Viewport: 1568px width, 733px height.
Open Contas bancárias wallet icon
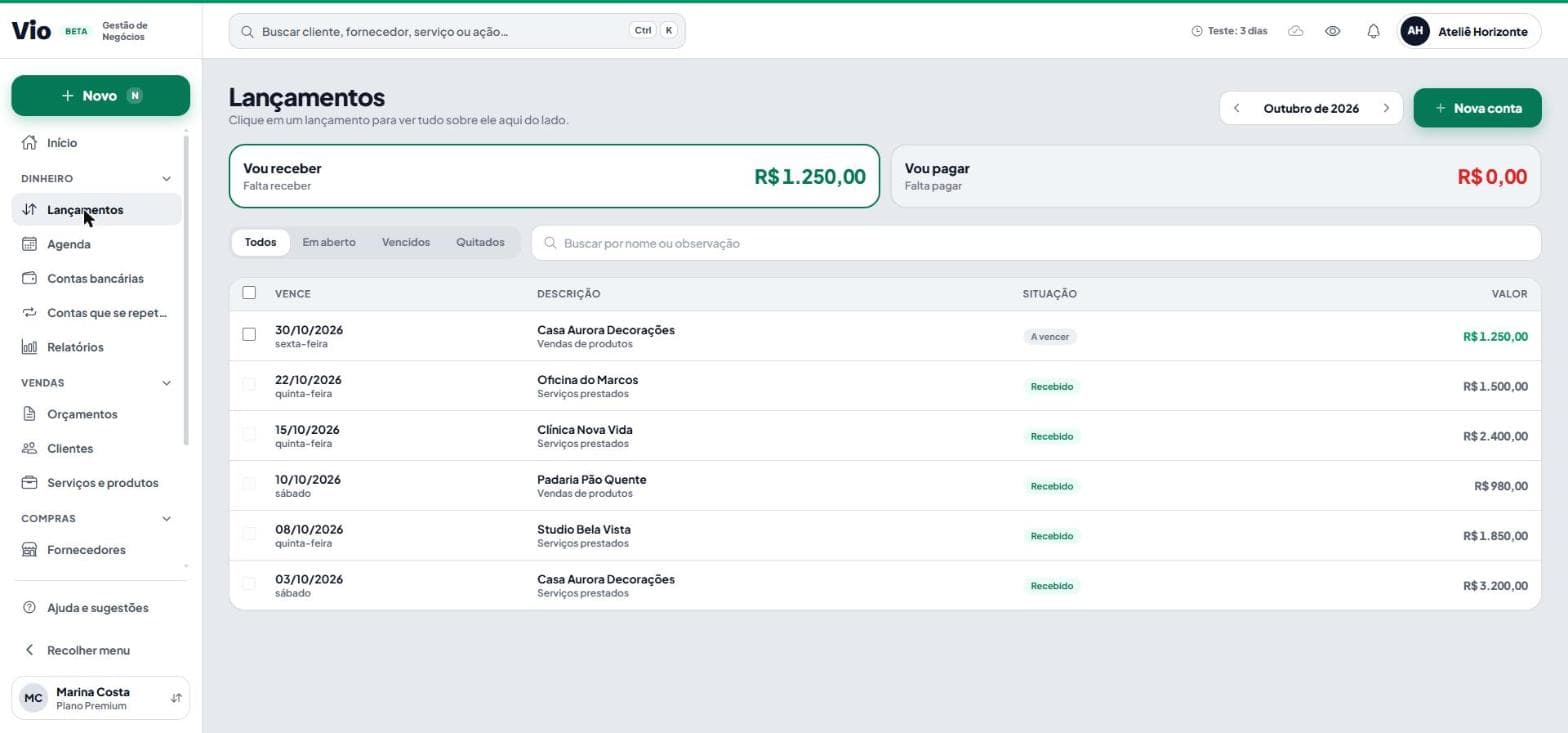(29, 278)
